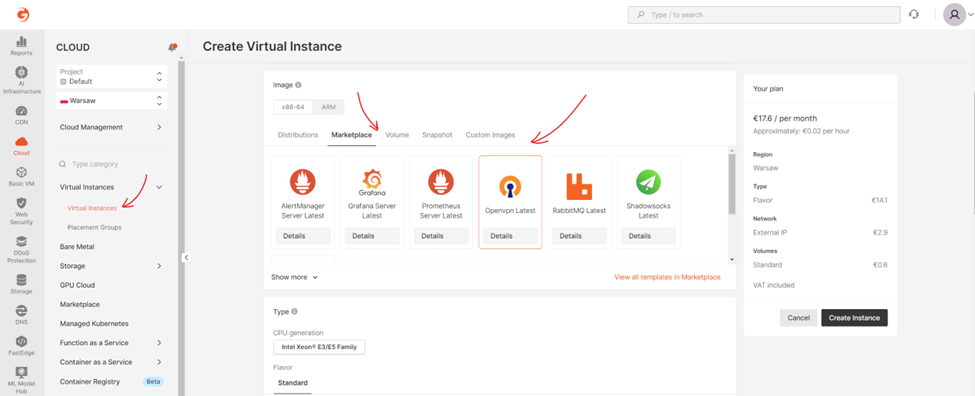Expand Show more images

(295, 277)
